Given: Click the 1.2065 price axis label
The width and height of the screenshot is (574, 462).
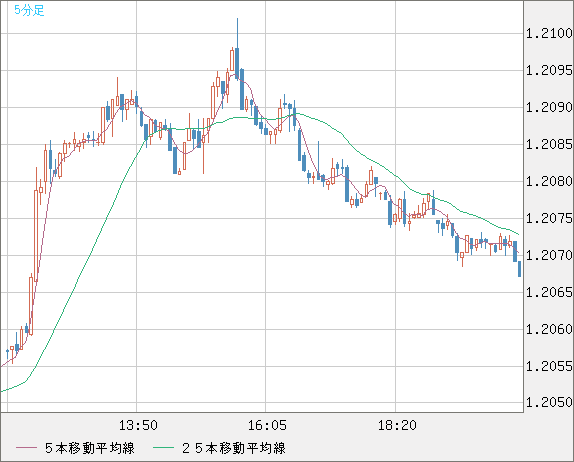Looking at the screenshot, I should [549, 292].
